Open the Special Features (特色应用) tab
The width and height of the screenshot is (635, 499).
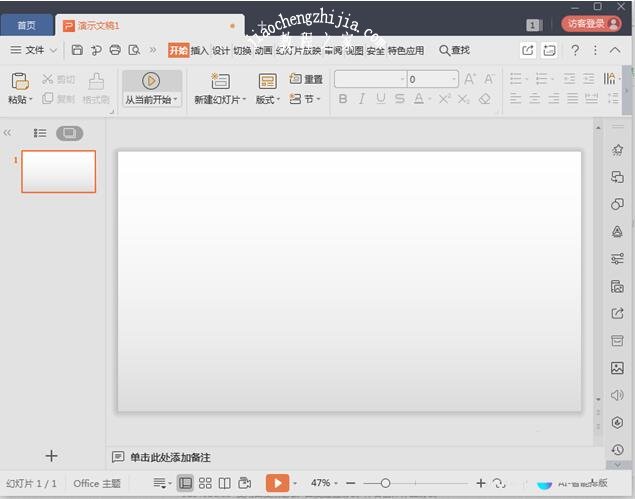pyautogui.click(x=406, y=50)
